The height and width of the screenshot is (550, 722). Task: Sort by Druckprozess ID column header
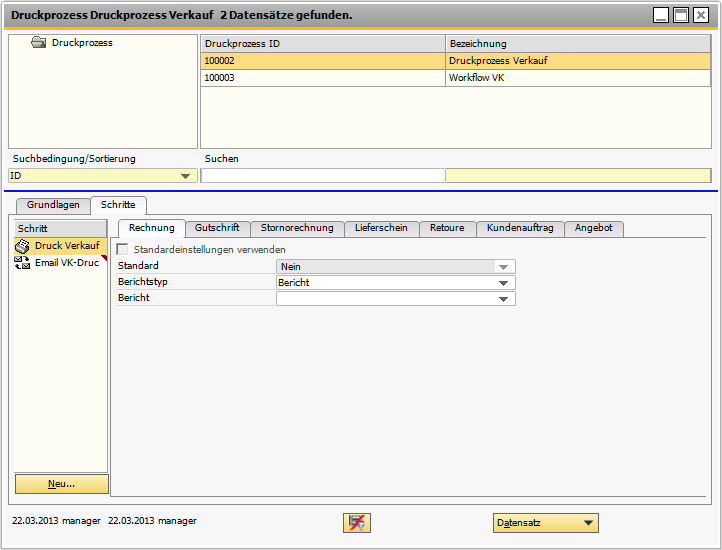point(322,44)
